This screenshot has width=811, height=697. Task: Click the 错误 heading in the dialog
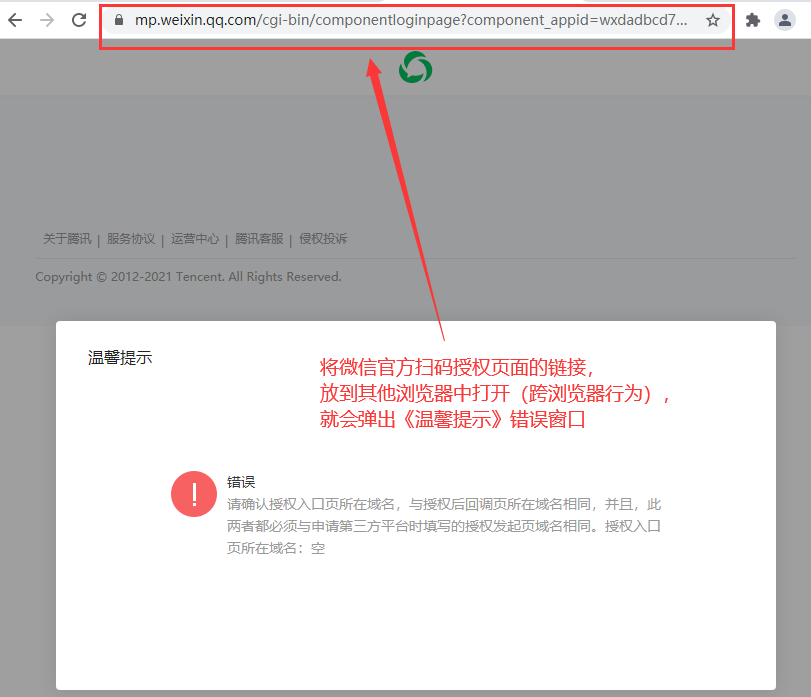click(x=241, y=482)
